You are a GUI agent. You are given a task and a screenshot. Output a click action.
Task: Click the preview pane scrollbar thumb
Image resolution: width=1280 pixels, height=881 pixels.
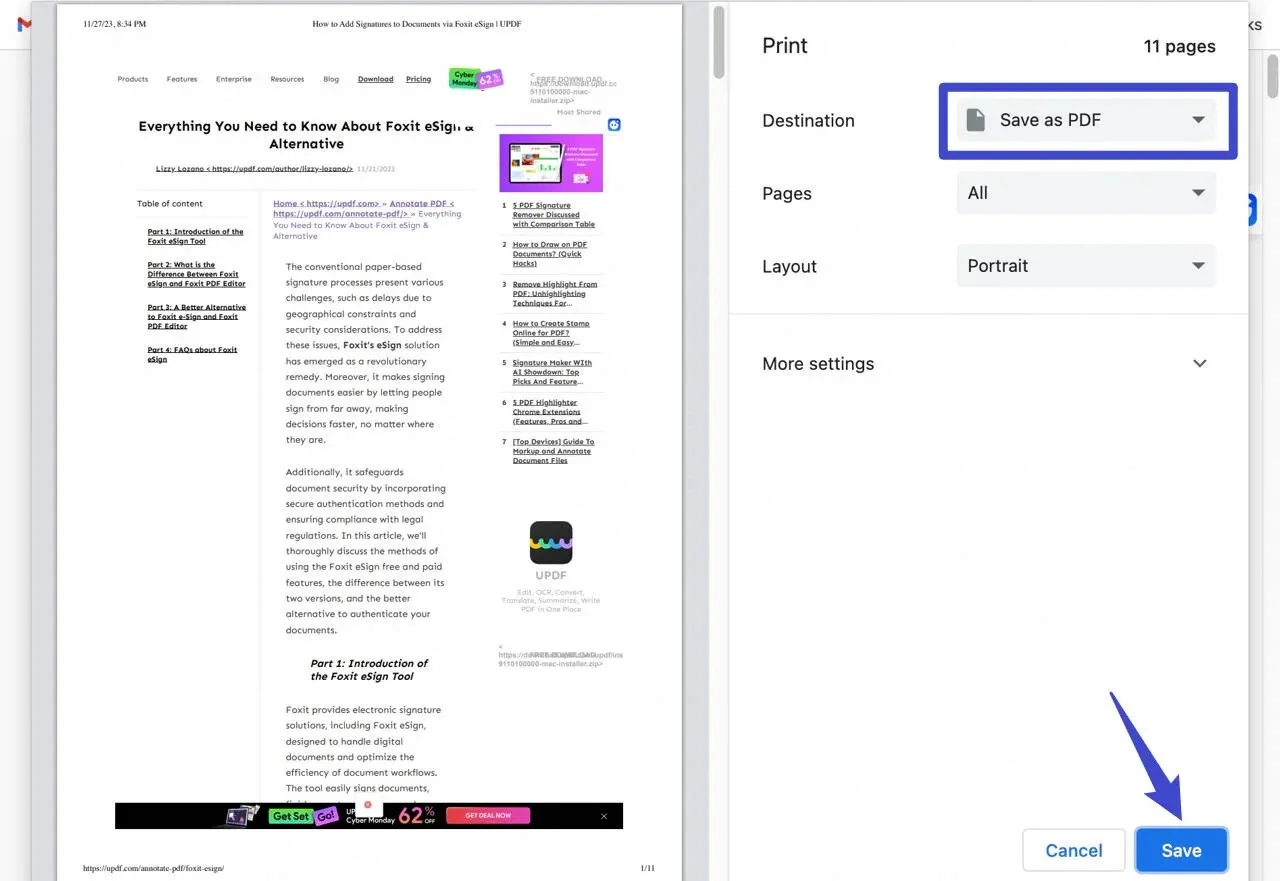pyautogui.click(x=718, y=41)
